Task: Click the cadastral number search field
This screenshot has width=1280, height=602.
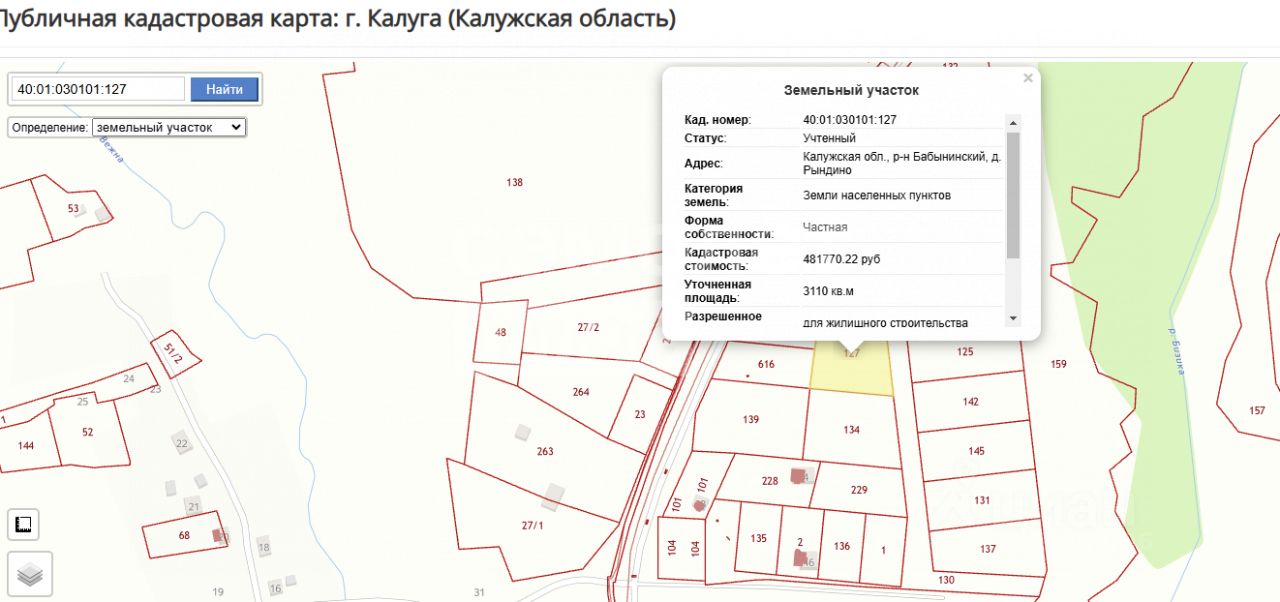Action: (98, 89)
